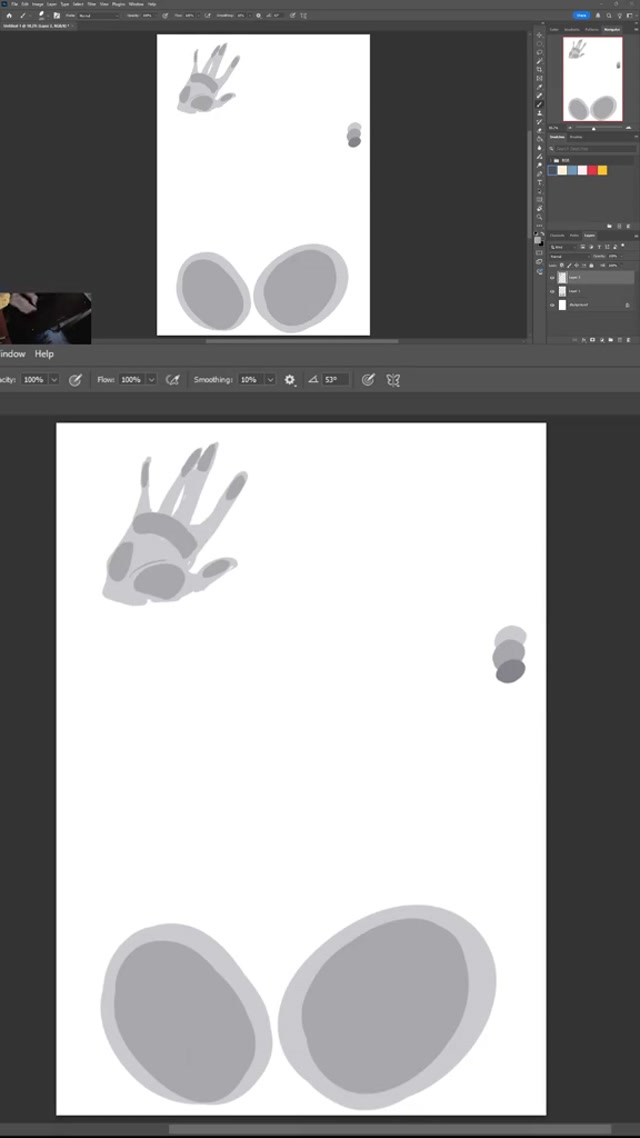Image resolution: width=640 pixels, height=1138 pixels.
Task: Pick the red swatch in Swatches panel
Action: 592,171
